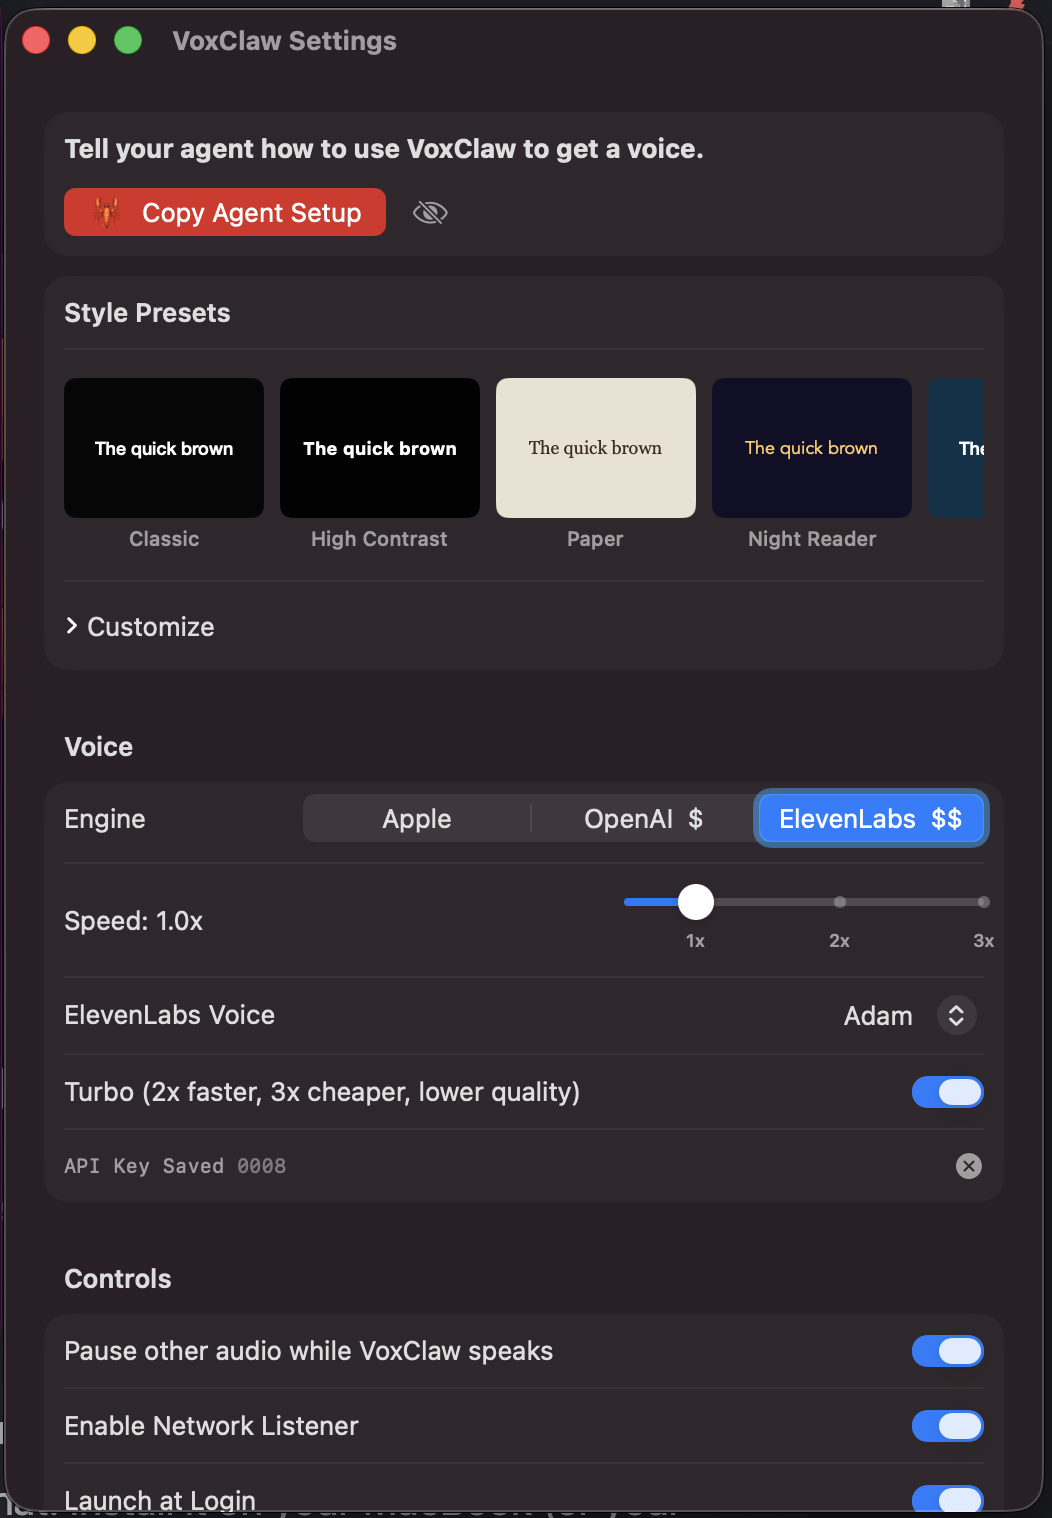Click the Voice section heading
Screen dimensions: 1052x1518
98,746
